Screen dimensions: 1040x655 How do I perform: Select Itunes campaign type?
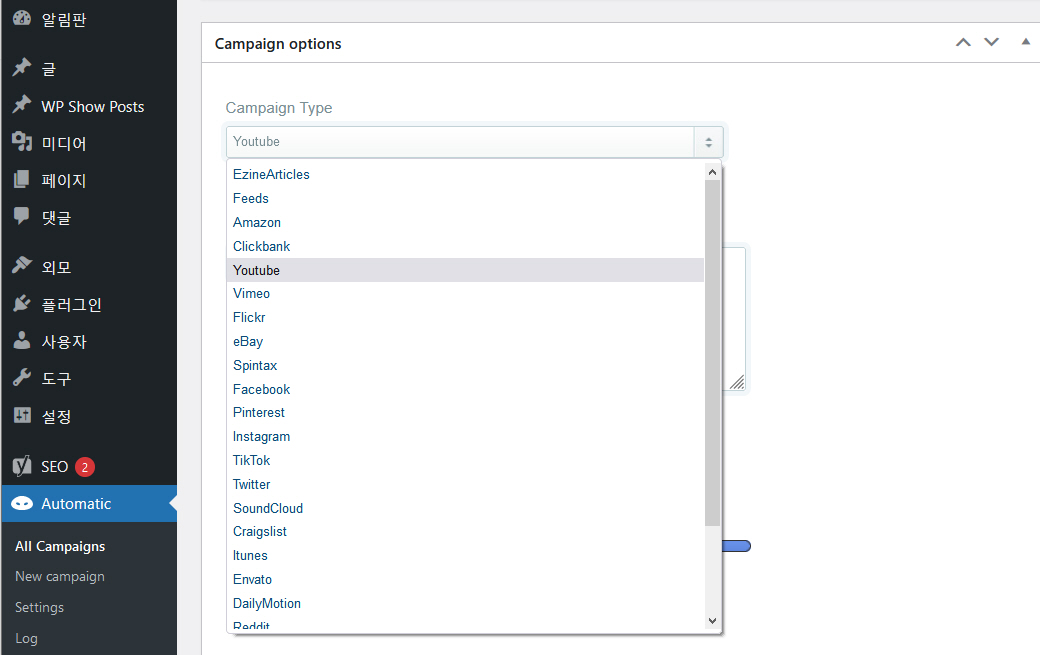465,556
